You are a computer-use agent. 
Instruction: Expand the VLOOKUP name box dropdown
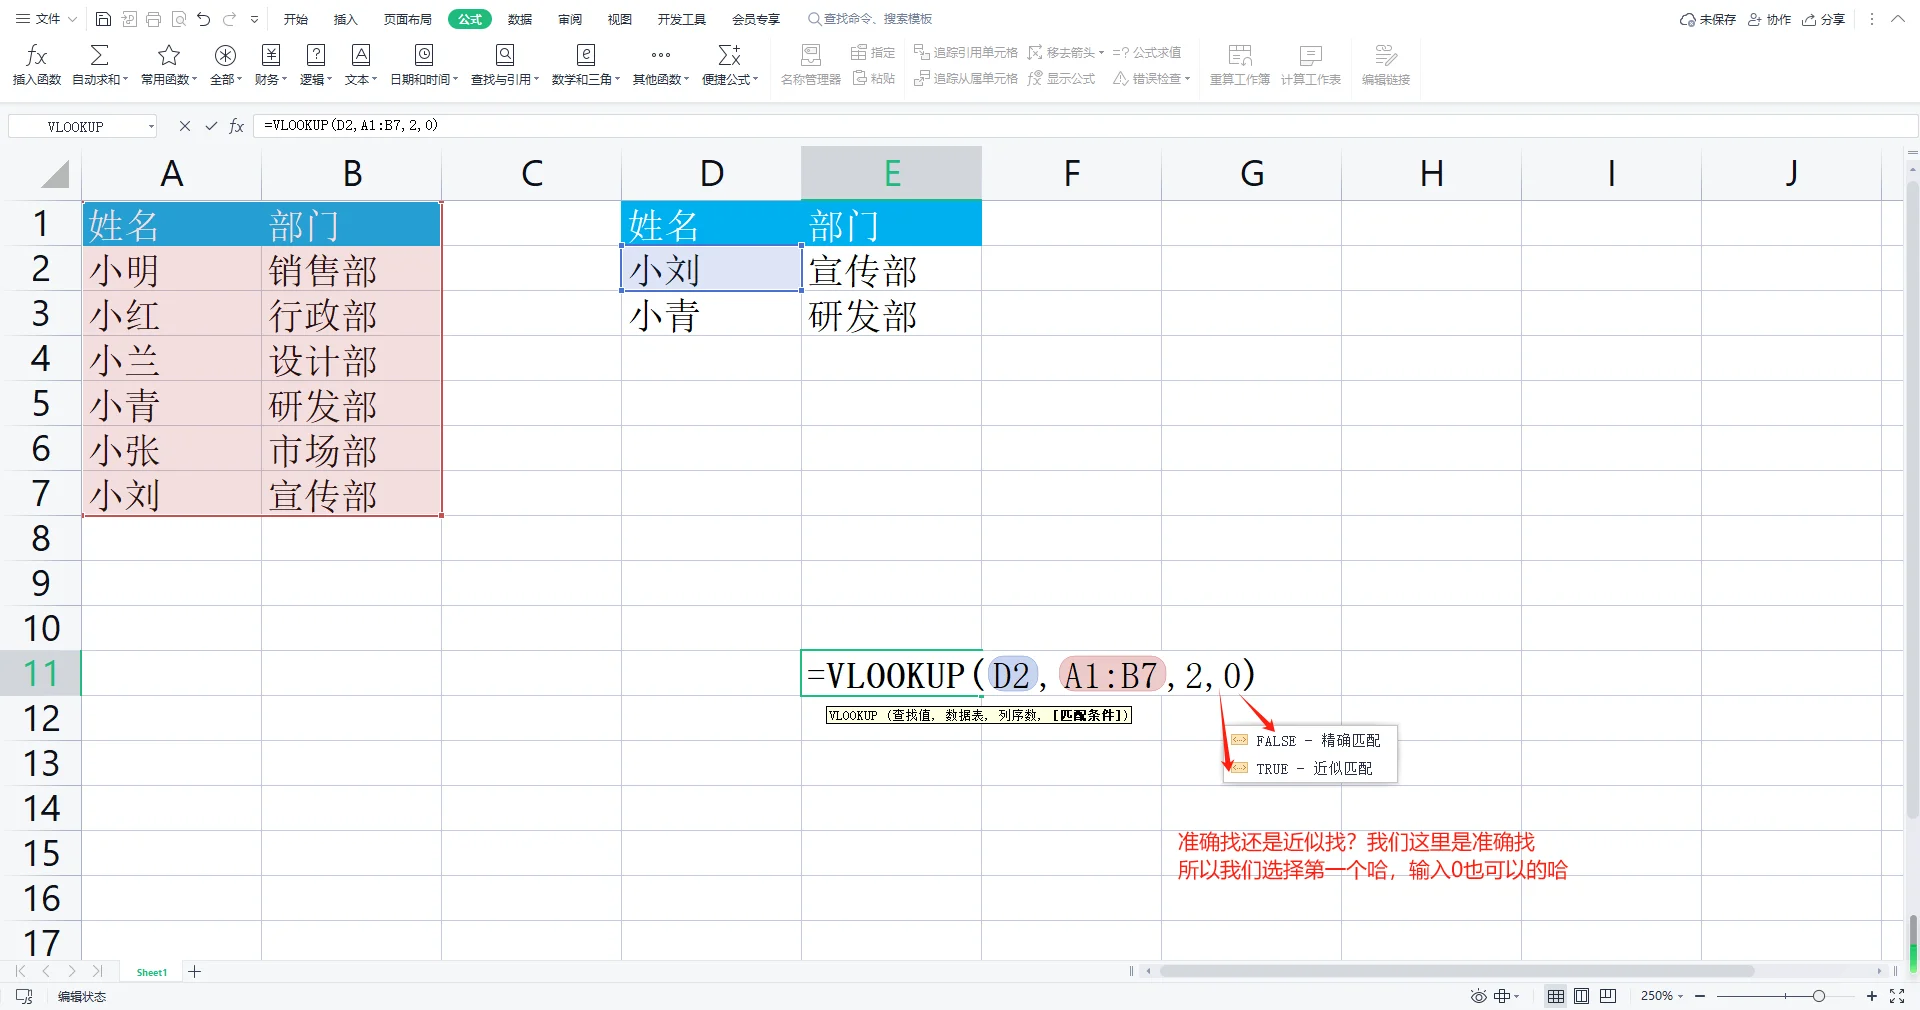(152, 126)
